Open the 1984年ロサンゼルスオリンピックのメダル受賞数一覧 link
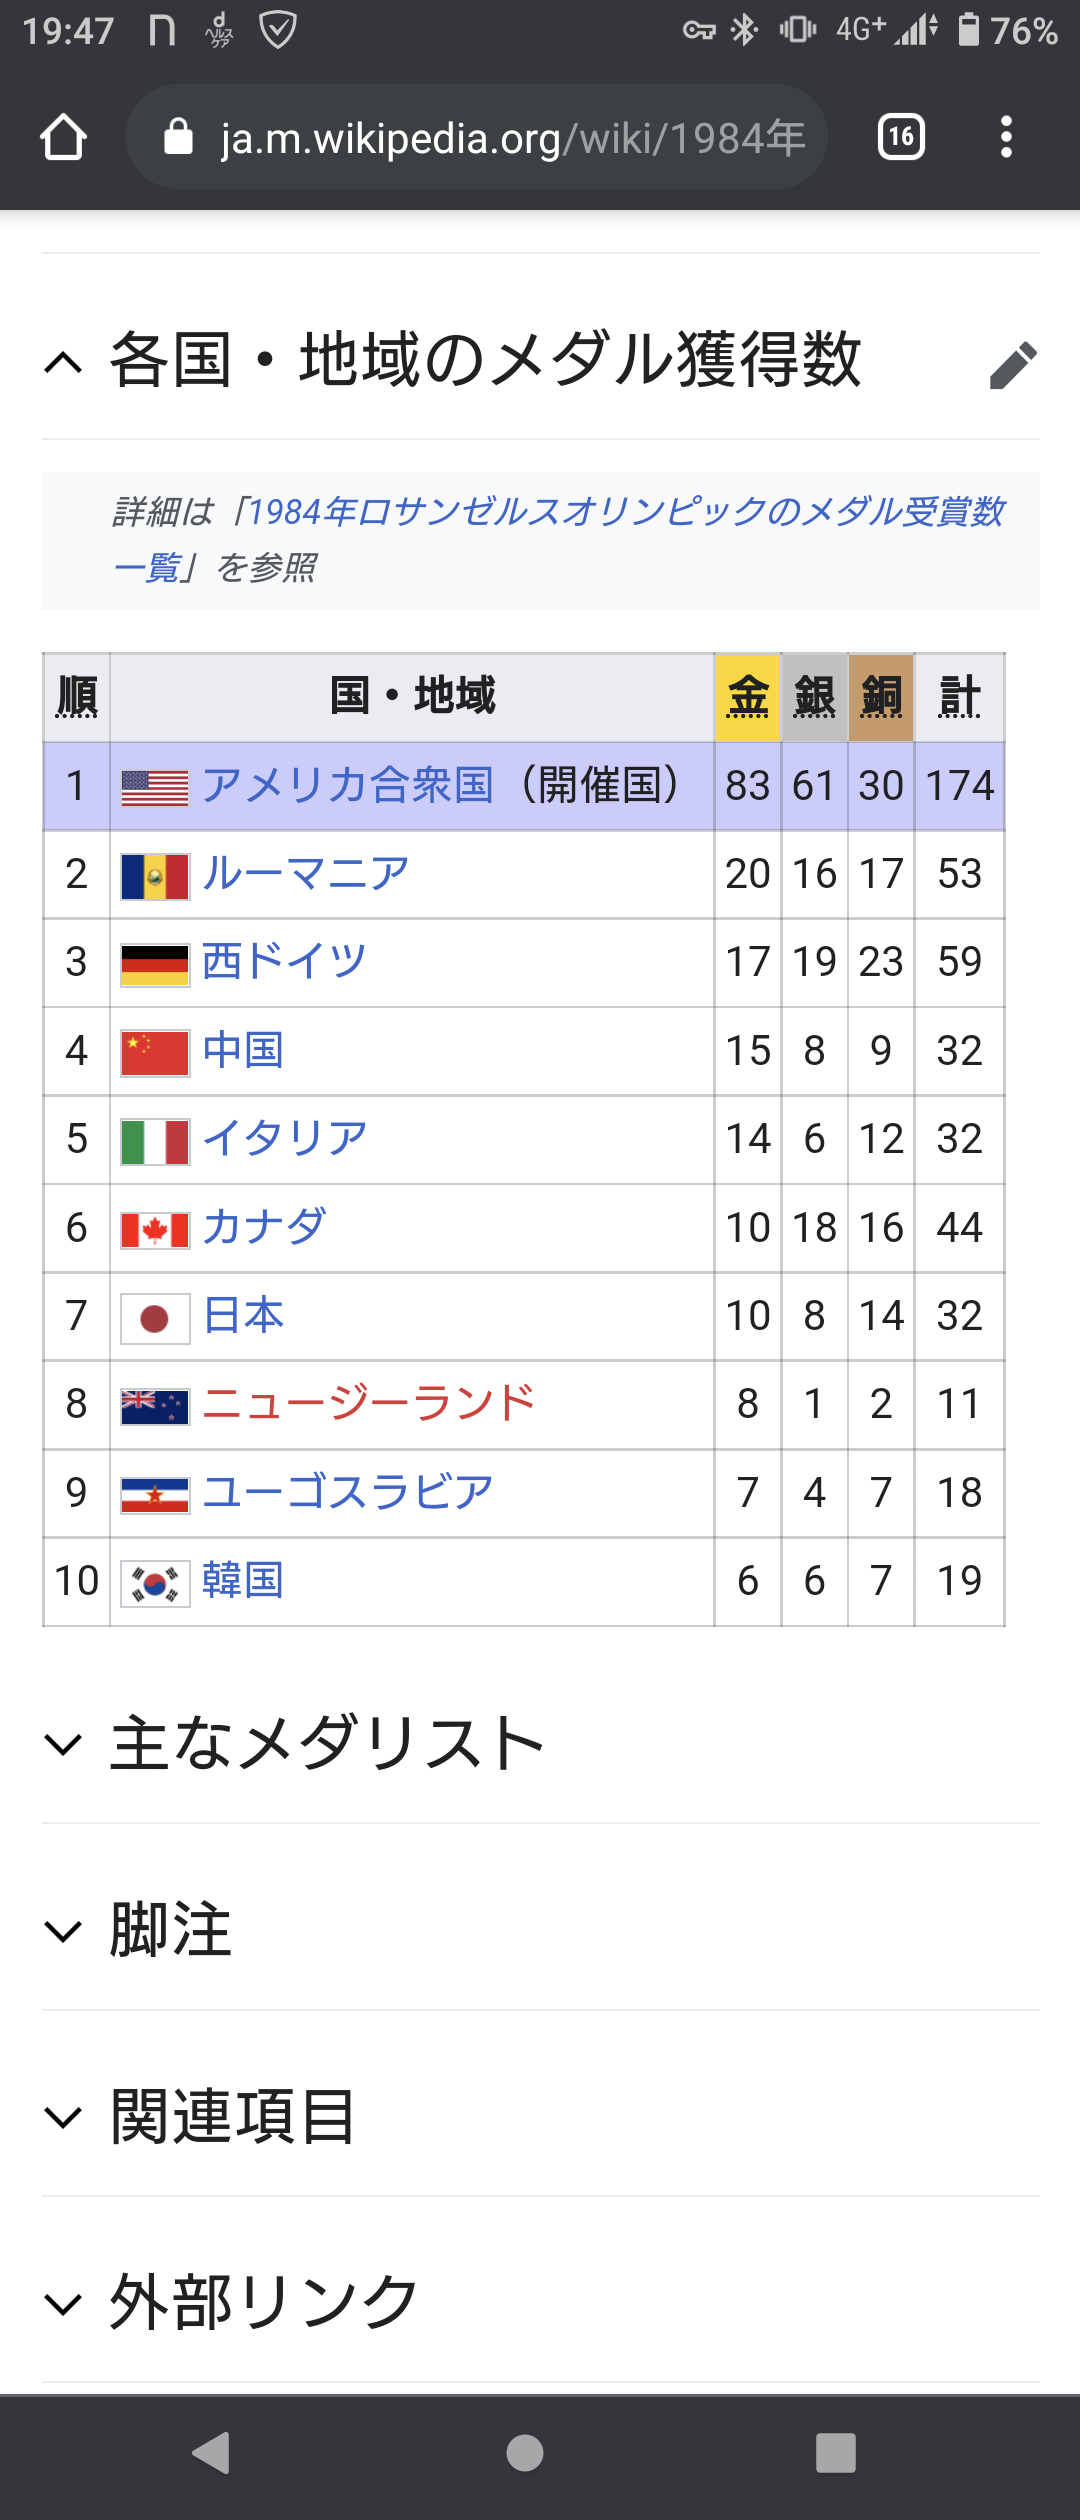This screenshot has height=2520, width=1080. click(x=620, y=512)
